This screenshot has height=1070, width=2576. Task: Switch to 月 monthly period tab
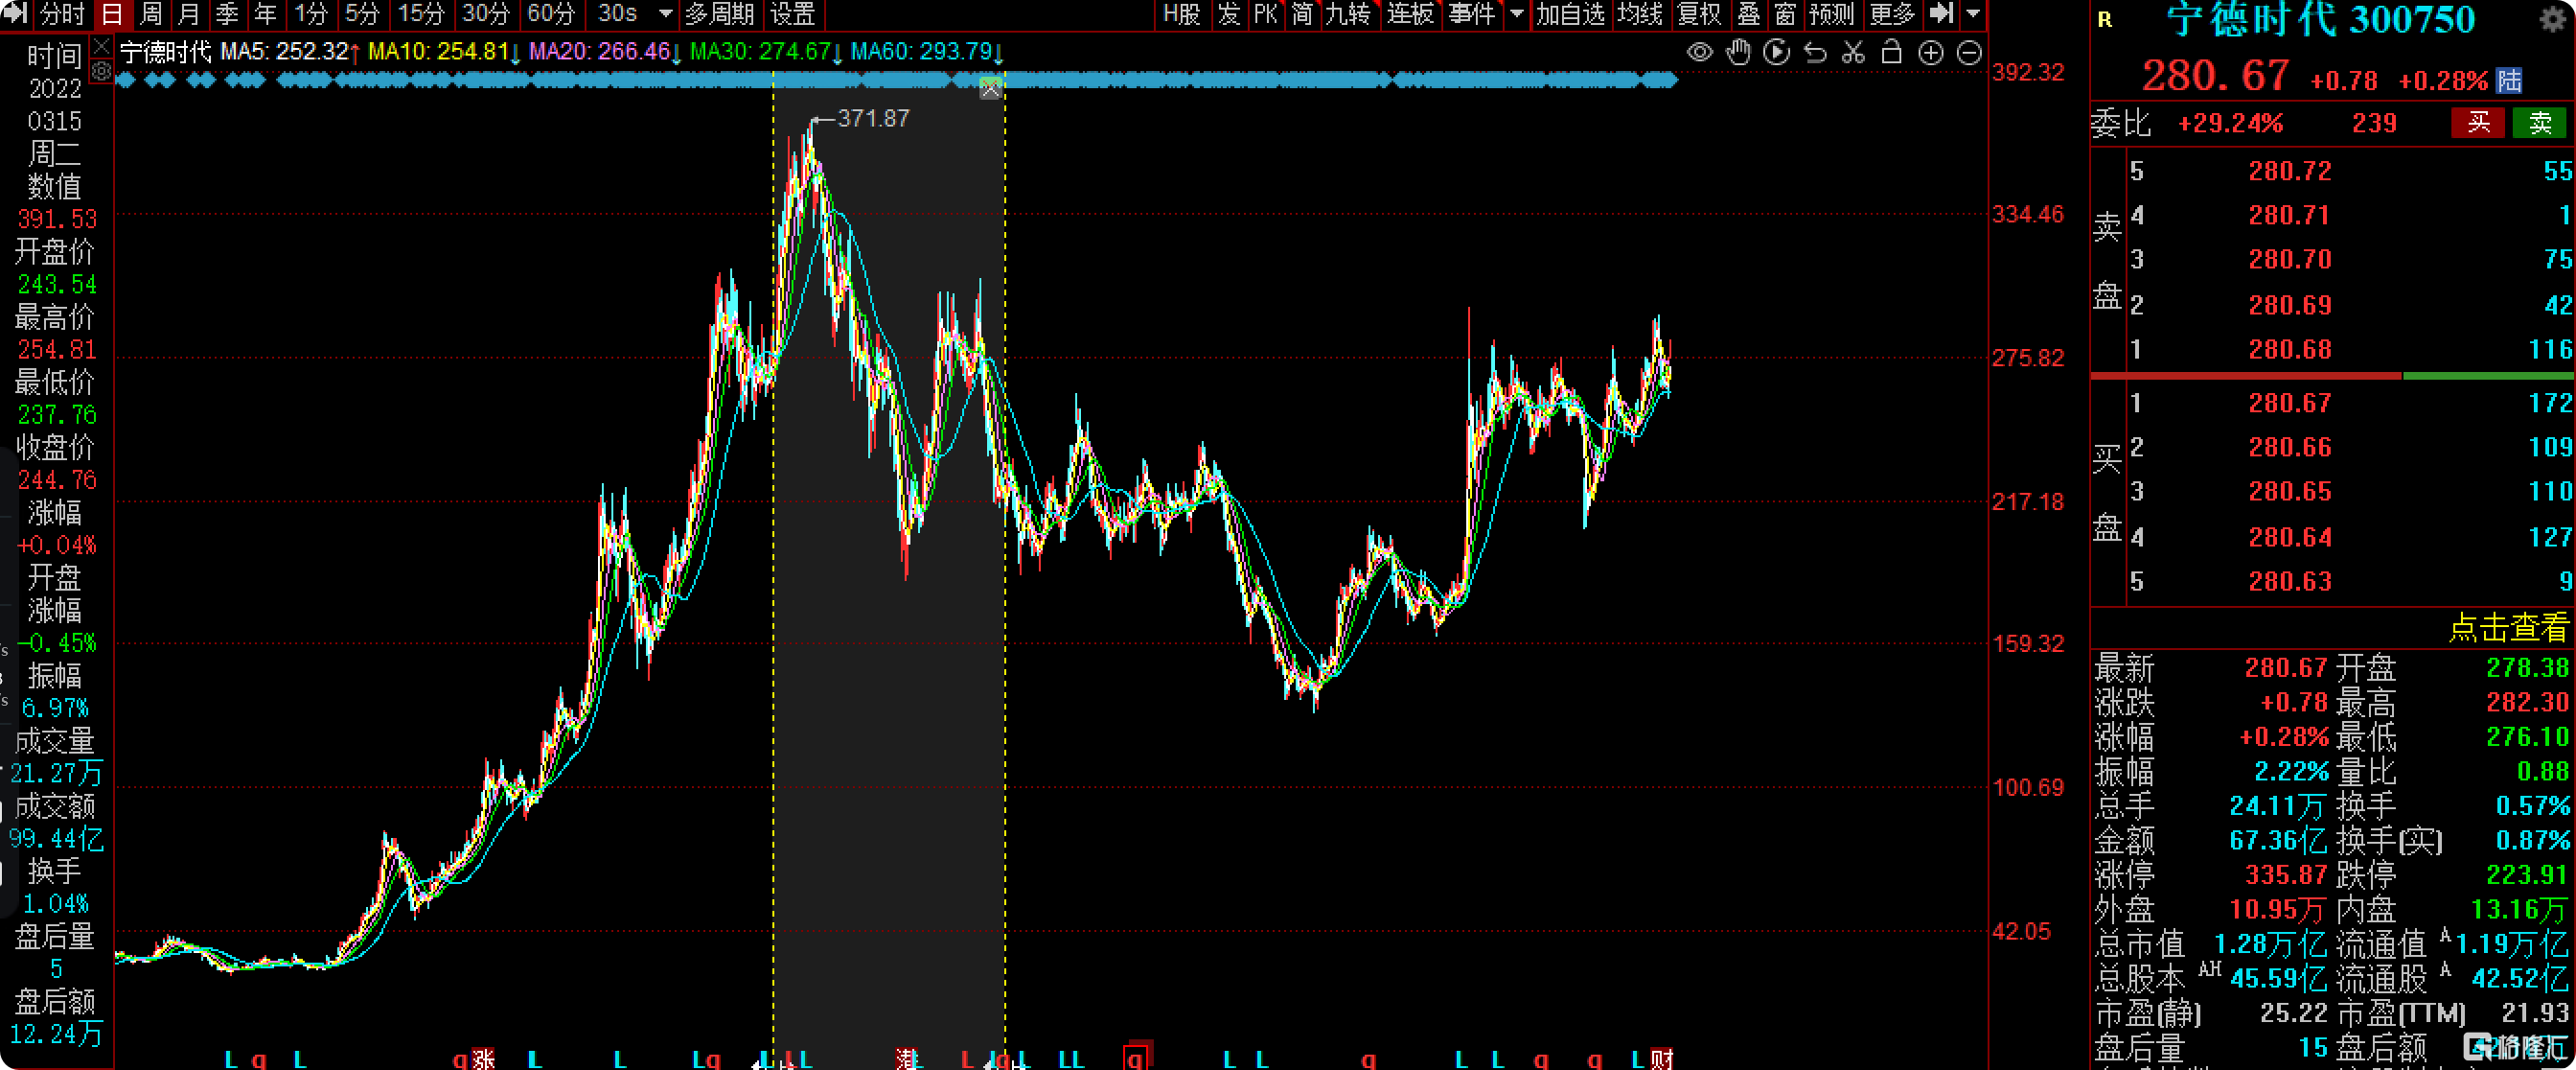pyautogui.click(x=188, y=14)
